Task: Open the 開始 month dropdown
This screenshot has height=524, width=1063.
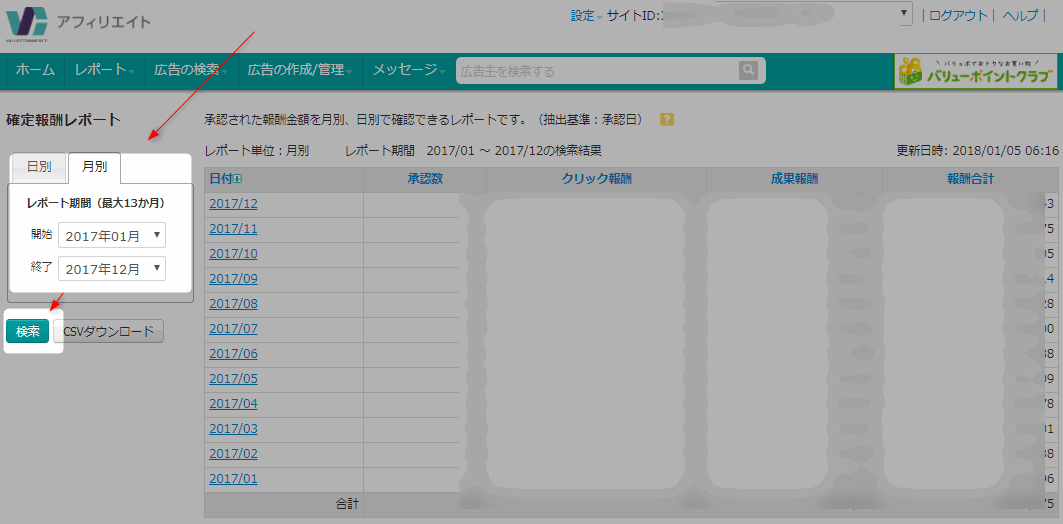Action: click(x=111, y=236)
